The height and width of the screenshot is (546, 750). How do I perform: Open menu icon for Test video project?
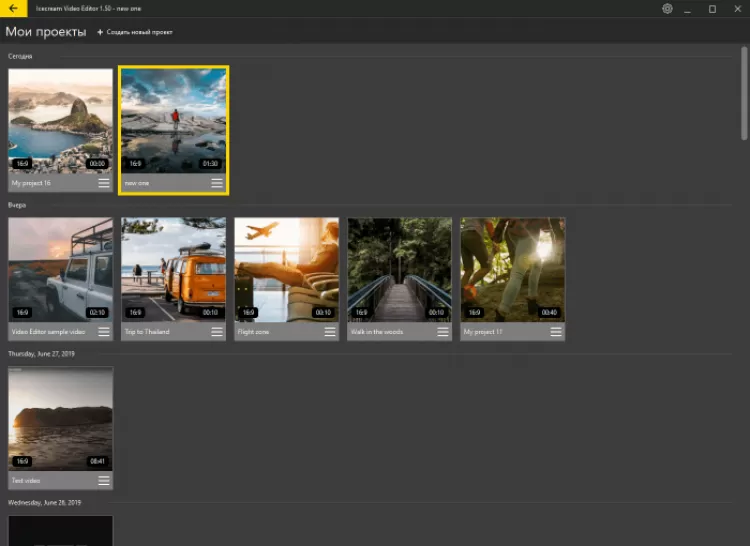[104, 481]
